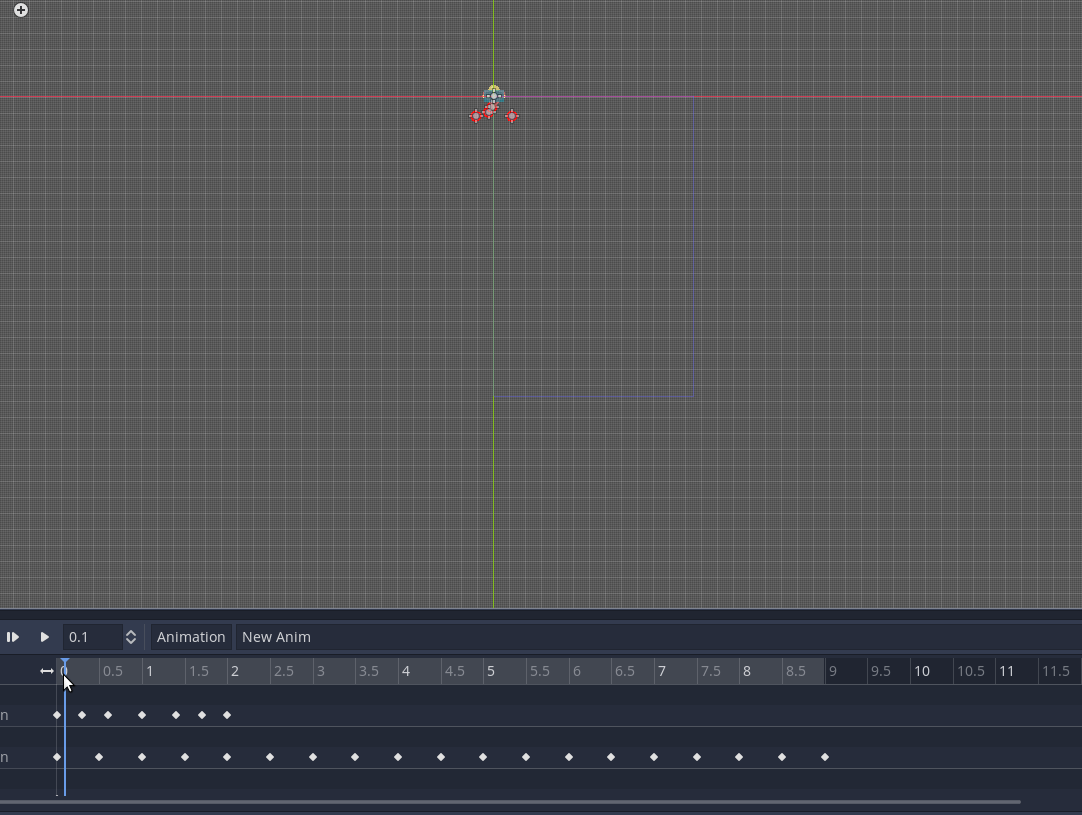Screen dimensions: 1082x815
Task: Select upper track keyframe at 2 seconds
Action: (227, 715)
